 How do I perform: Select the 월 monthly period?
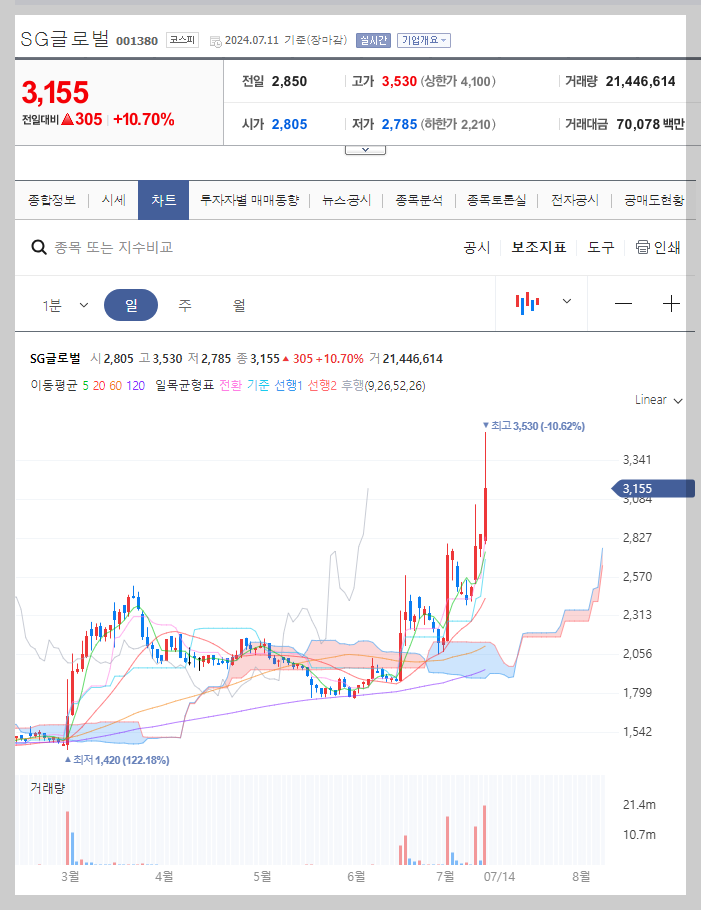239,305
